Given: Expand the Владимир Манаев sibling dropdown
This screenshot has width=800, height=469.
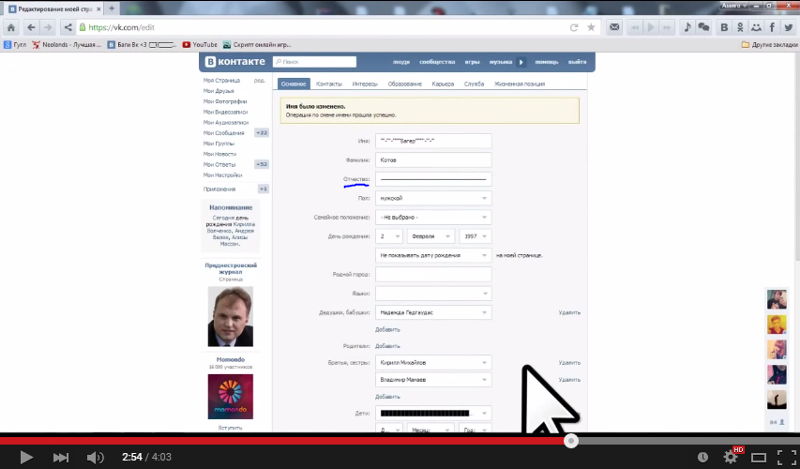Looking at the screenshot, I should (x=433, y=380).
